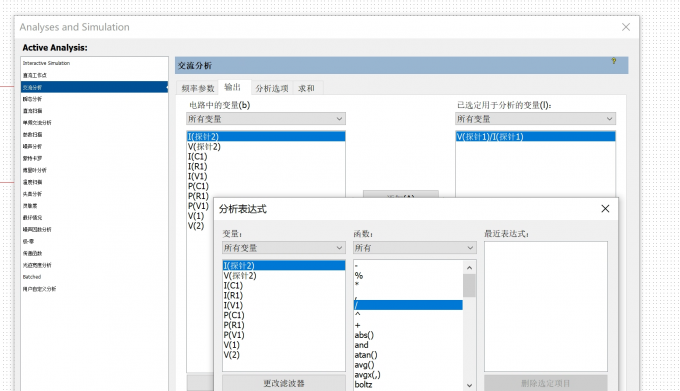This screenshot has height=391, width=680.
Task: Click the 删除选定项目 button
Action: [545, 383]
